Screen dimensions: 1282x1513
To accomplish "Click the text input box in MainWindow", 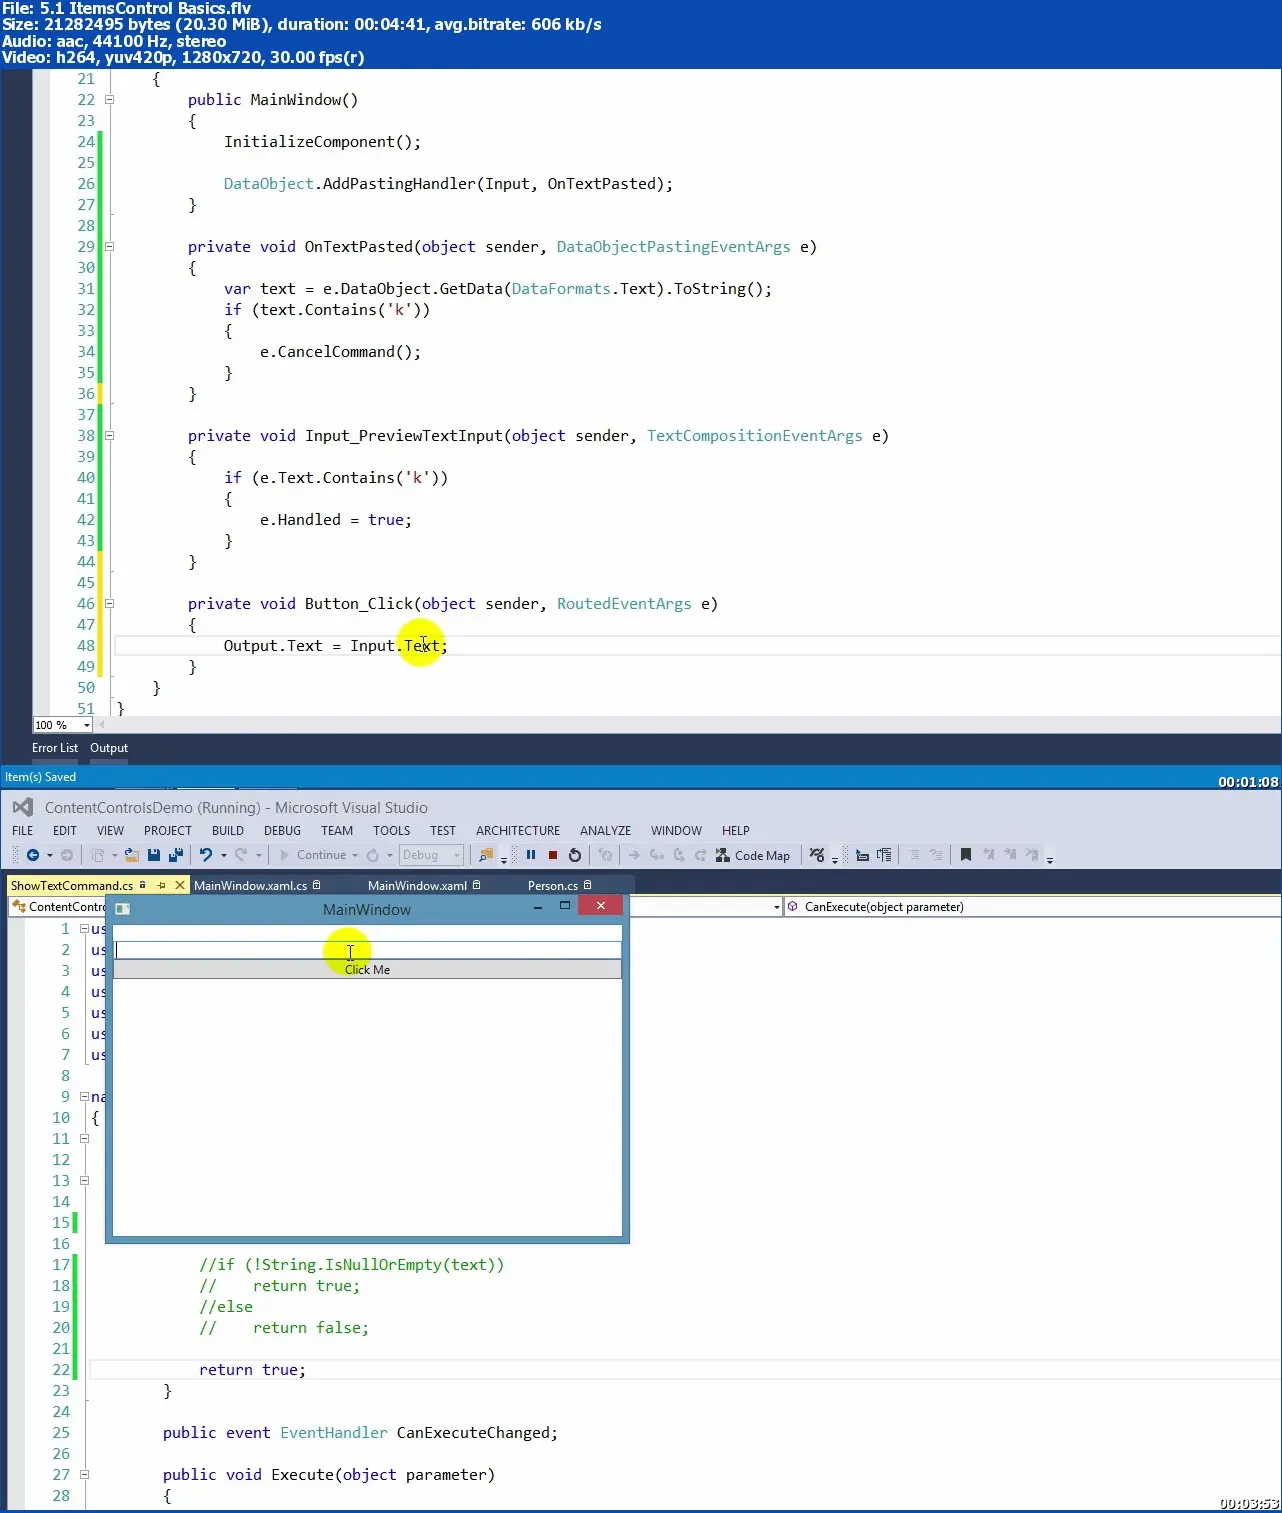I will pos(367,950).
